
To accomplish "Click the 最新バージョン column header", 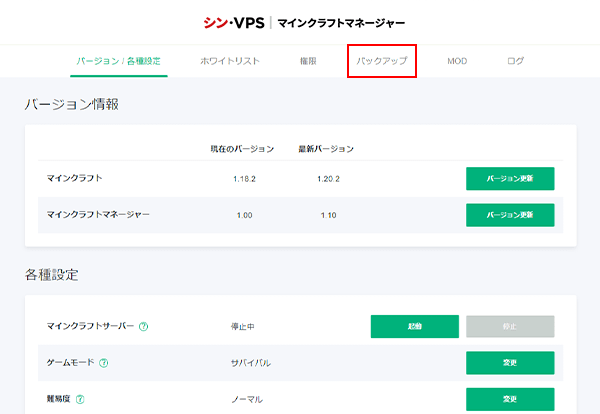I will click(x=326, y=149).
